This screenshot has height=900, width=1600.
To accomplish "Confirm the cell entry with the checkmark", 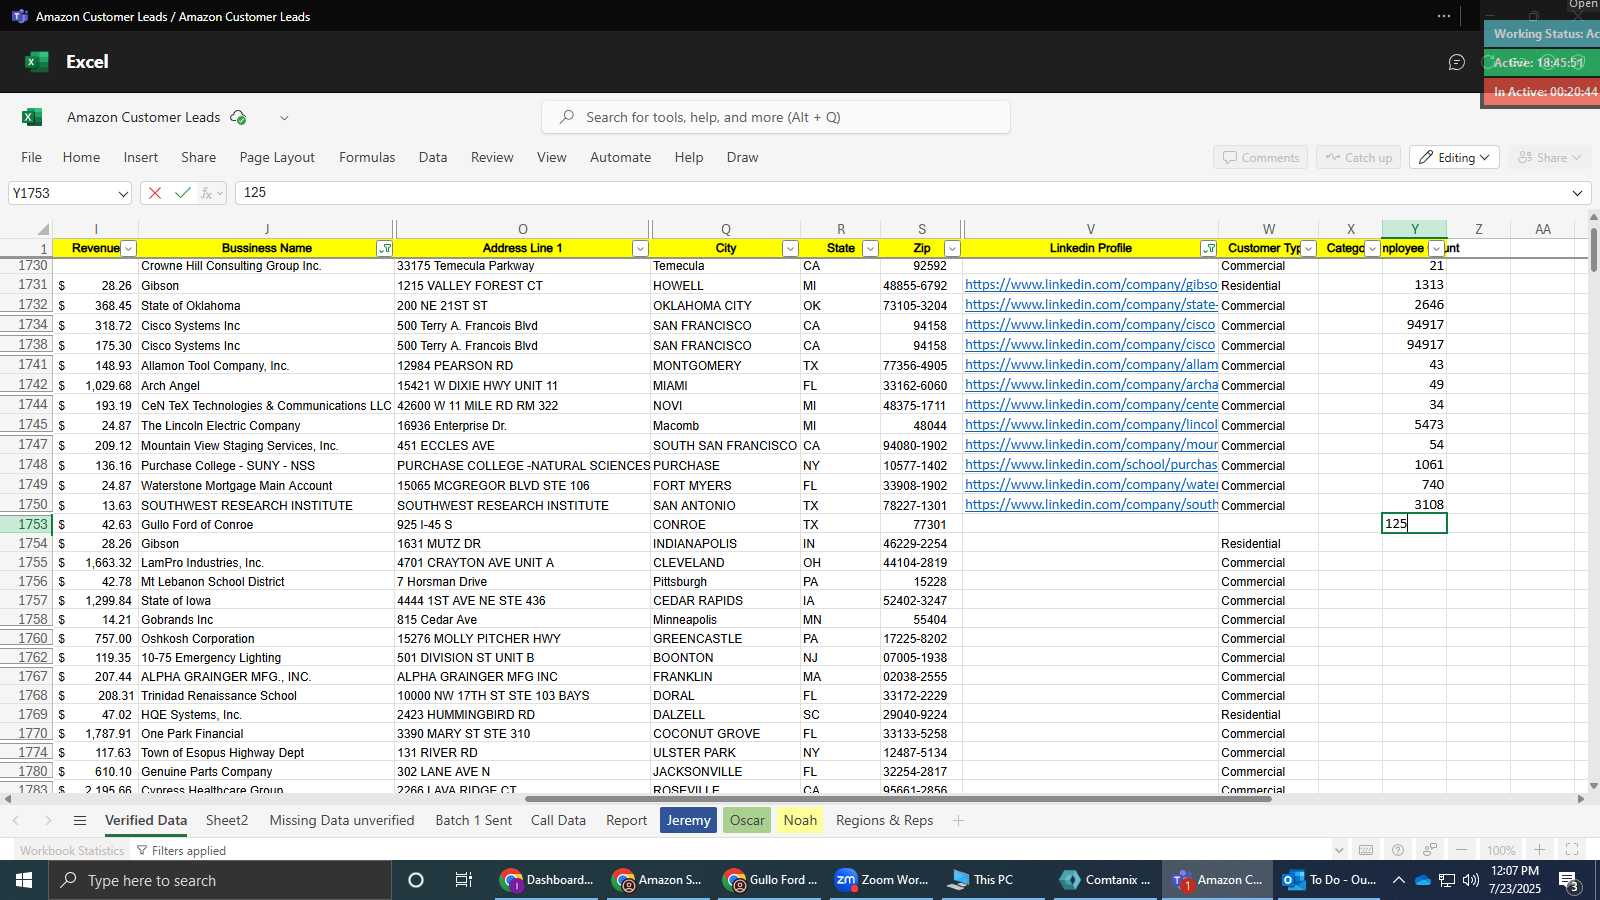I will [x=182, y=193].
